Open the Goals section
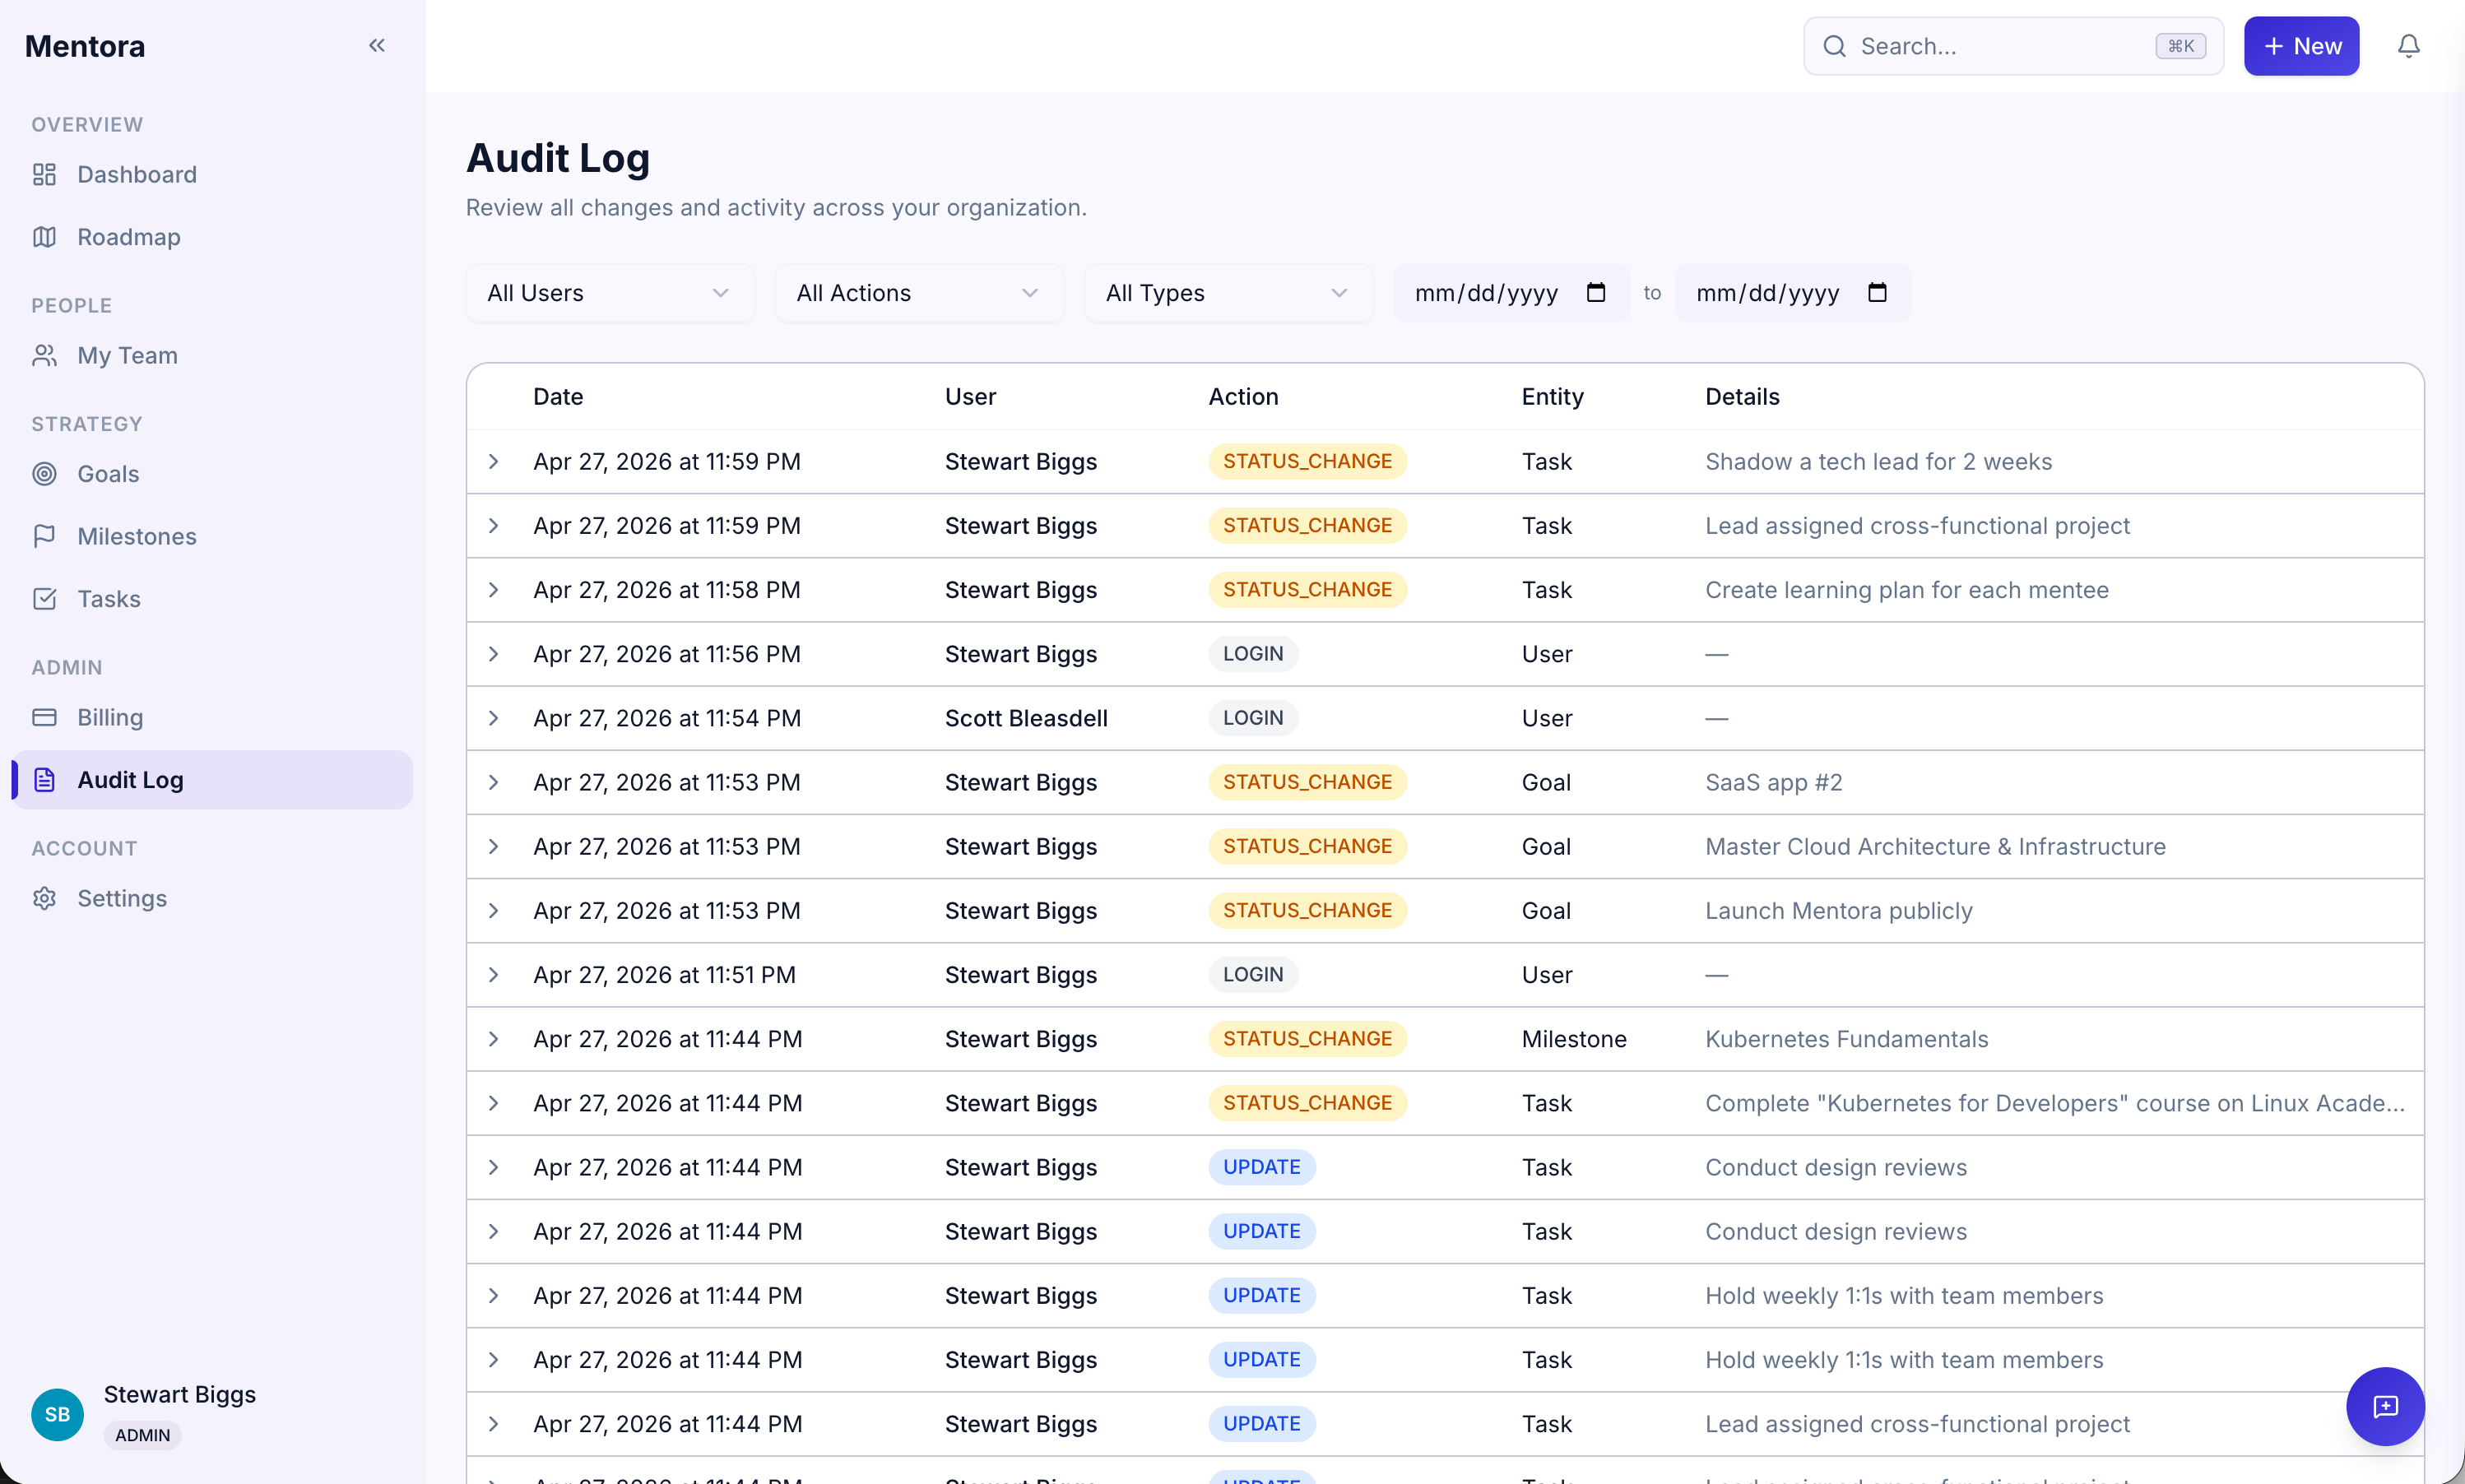2465x1484 pixels. [x=212, y=474]
